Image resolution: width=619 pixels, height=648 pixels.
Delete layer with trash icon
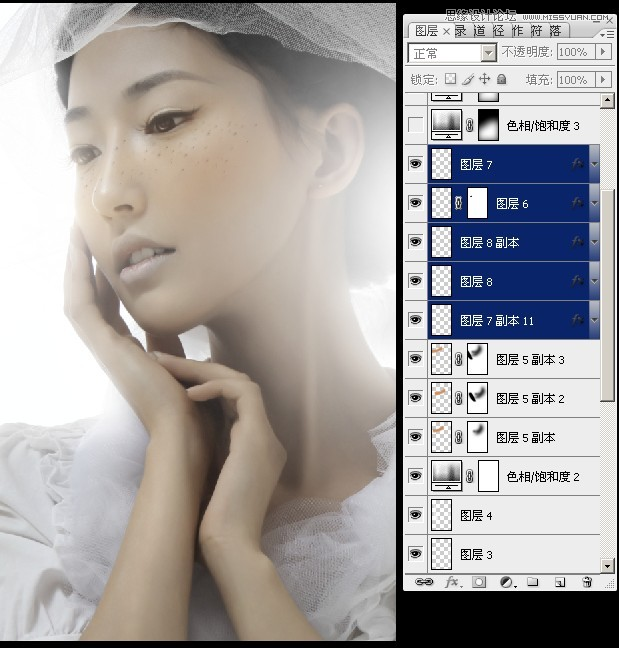click(587, 582)
